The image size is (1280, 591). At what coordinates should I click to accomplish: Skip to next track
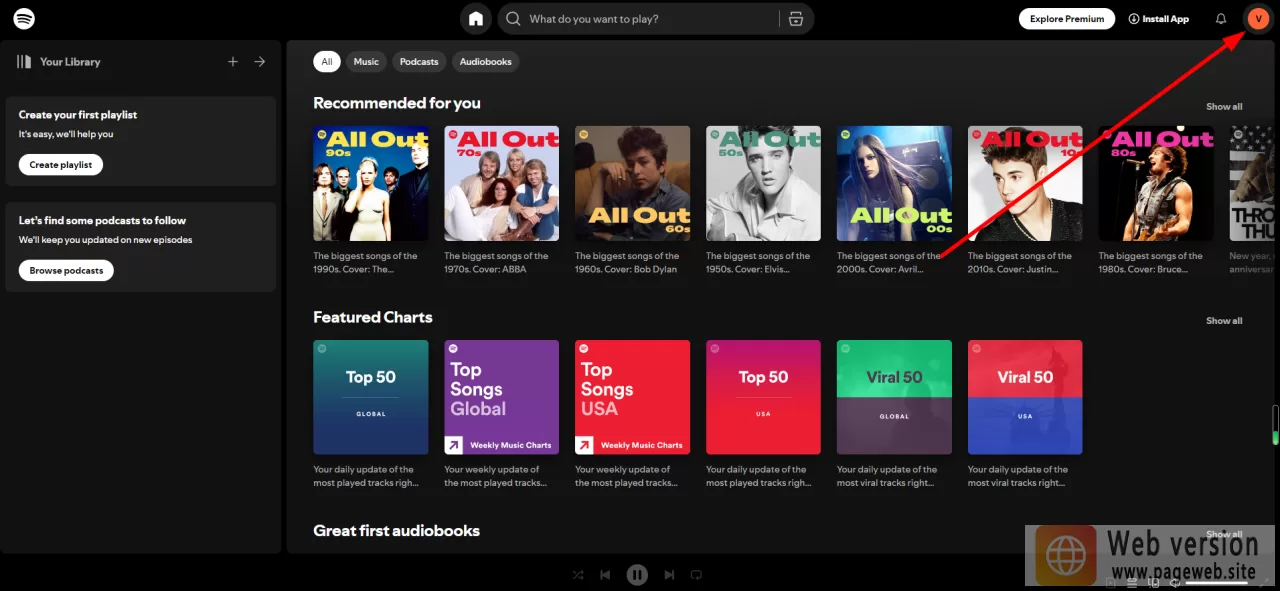tap(669, 575)
